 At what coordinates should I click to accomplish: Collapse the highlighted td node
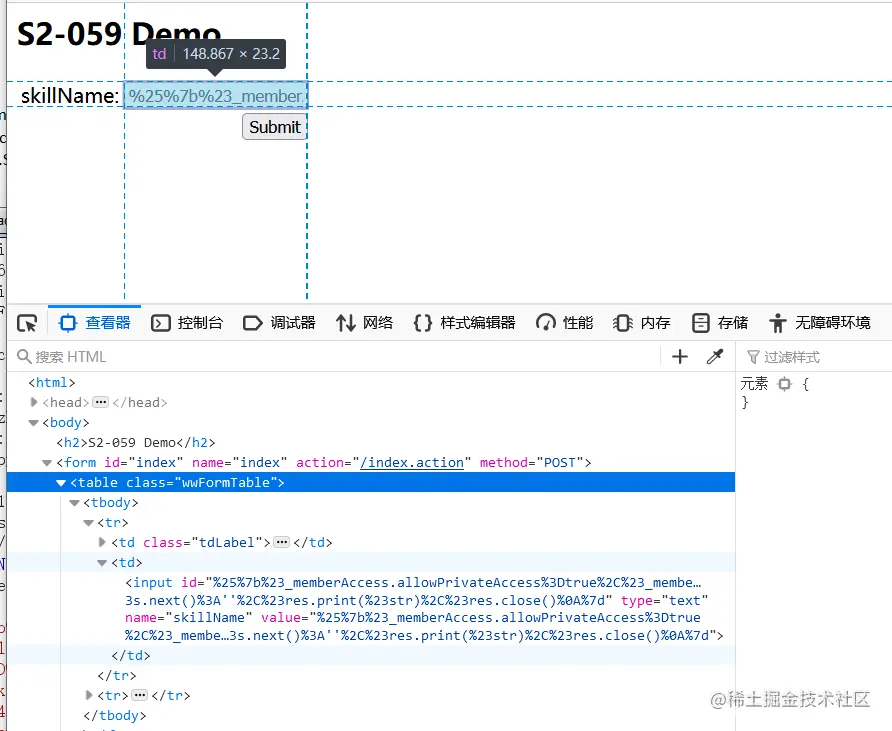[102, 563]
